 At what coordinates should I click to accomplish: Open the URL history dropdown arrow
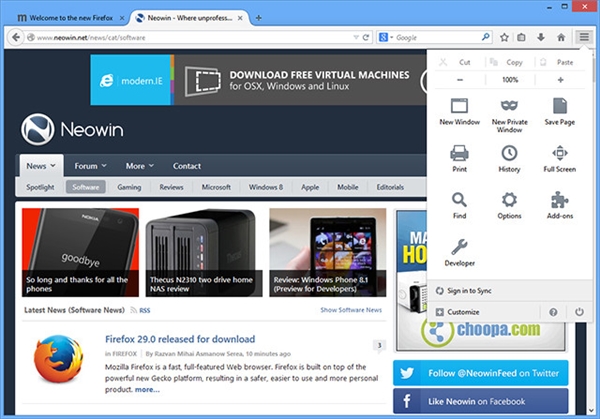click(356, 37)
